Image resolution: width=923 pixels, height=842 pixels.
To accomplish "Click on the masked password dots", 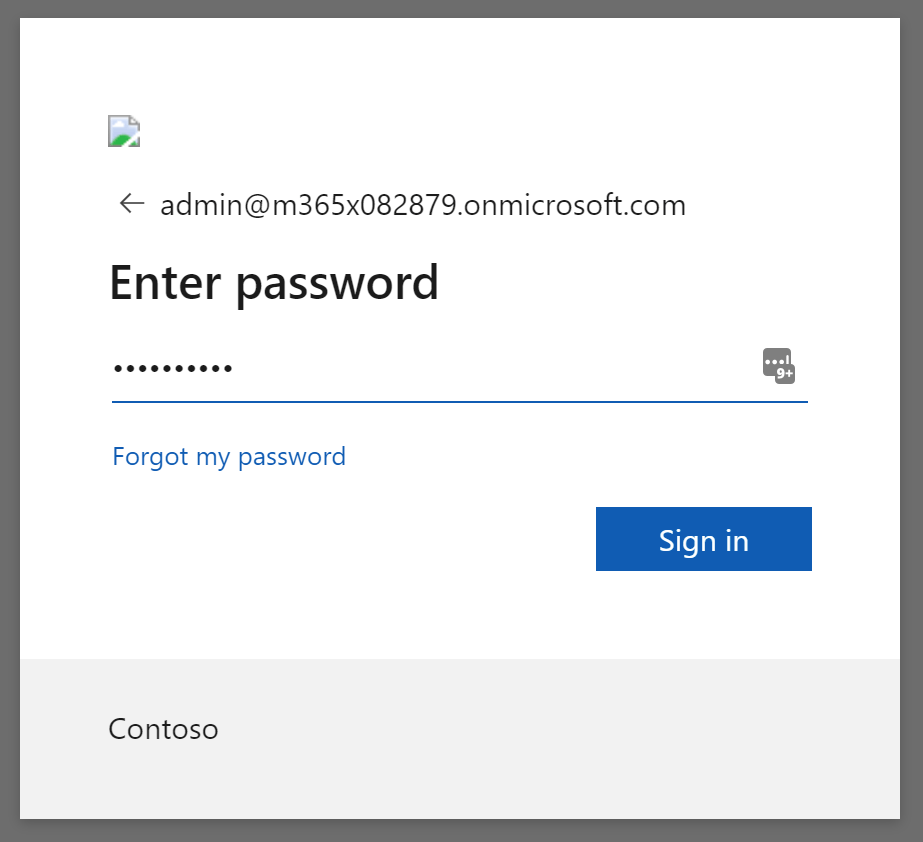I will click(173, 368).
